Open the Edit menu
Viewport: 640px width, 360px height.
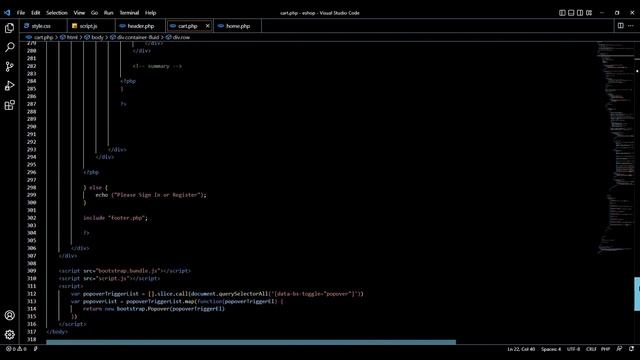tap(36, 13)
